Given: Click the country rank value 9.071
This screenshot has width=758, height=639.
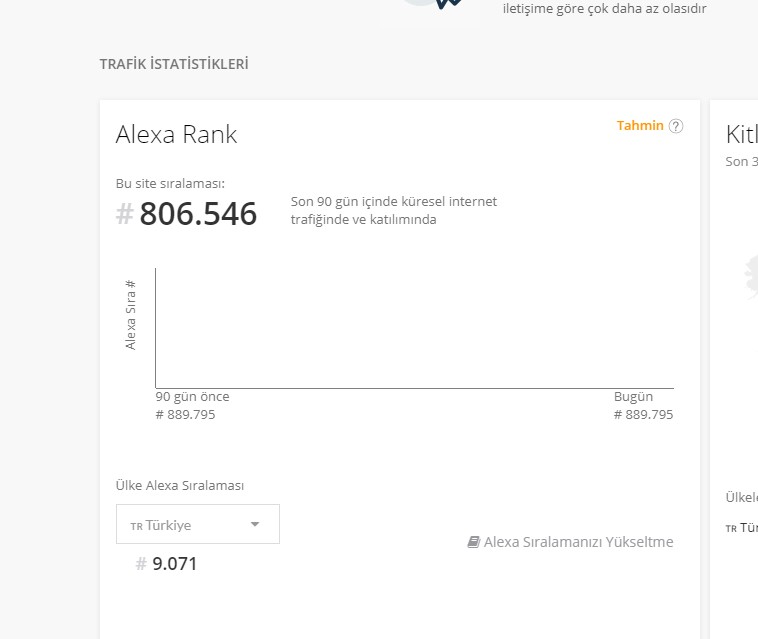Looking at the screenshot, I should (174, 564).
